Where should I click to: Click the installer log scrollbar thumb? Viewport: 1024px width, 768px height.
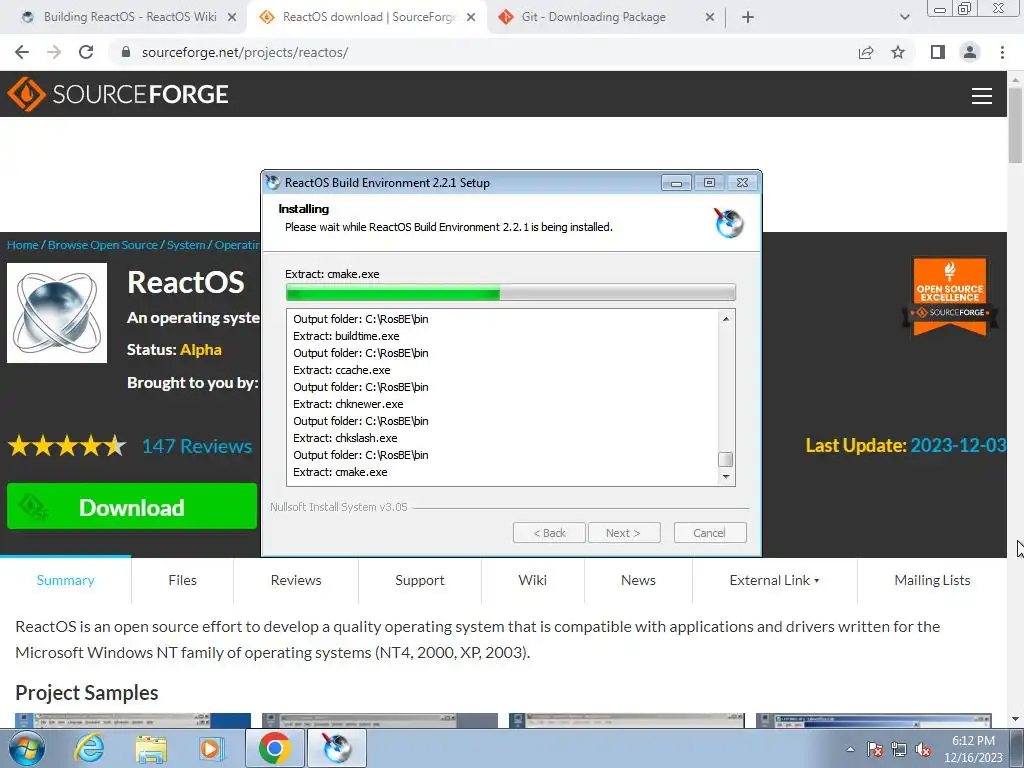[726, 460]
